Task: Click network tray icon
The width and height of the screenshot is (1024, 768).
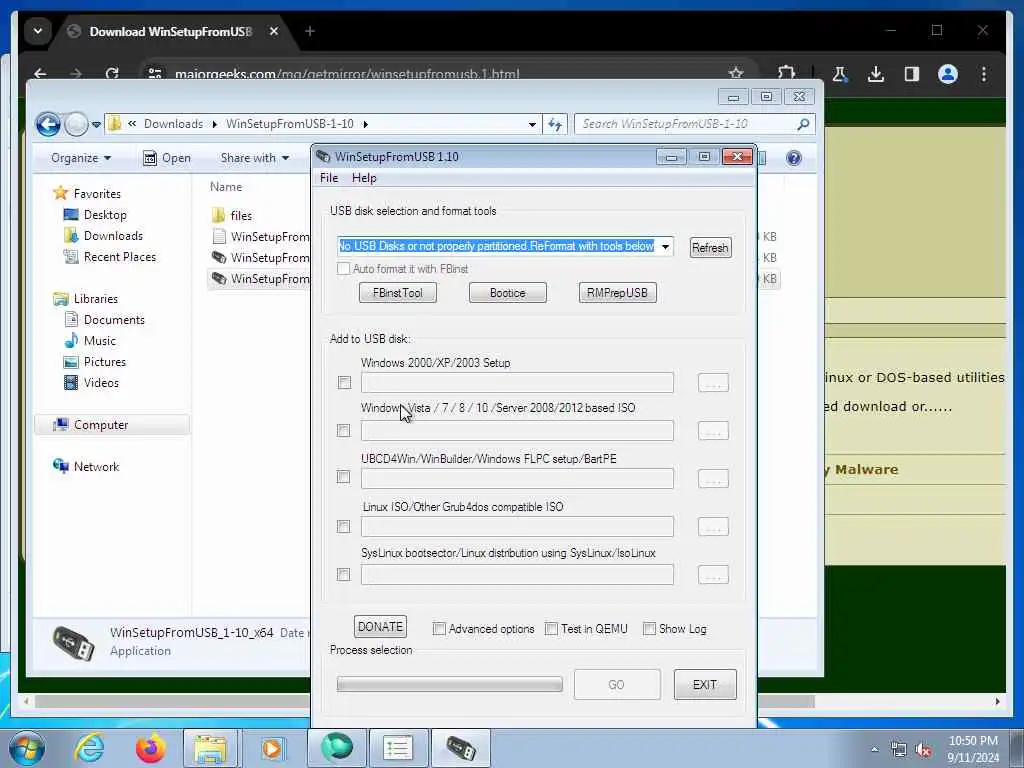Action: (x=899, y=750)
